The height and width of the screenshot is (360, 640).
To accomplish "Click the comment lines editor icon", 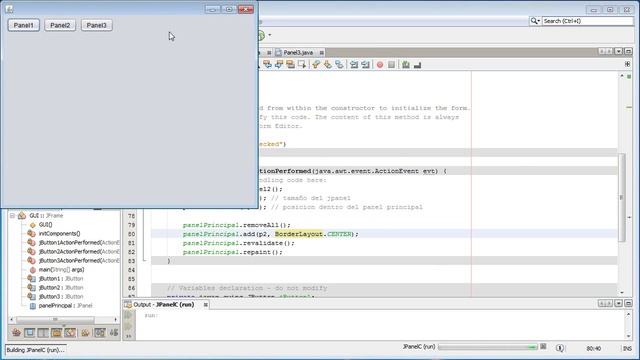I will pos(406,64).
